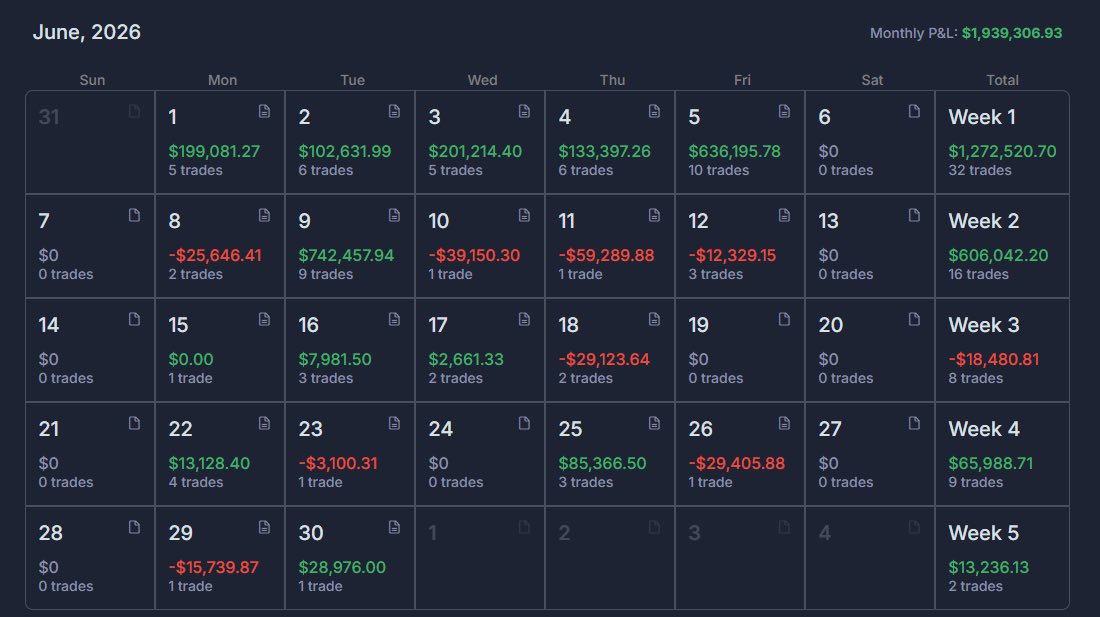Image resolution: width=1100 pixels, height=617 pixels.
Task: Select the $742,457.94 profit on June 9
Action: pos(346,255)
